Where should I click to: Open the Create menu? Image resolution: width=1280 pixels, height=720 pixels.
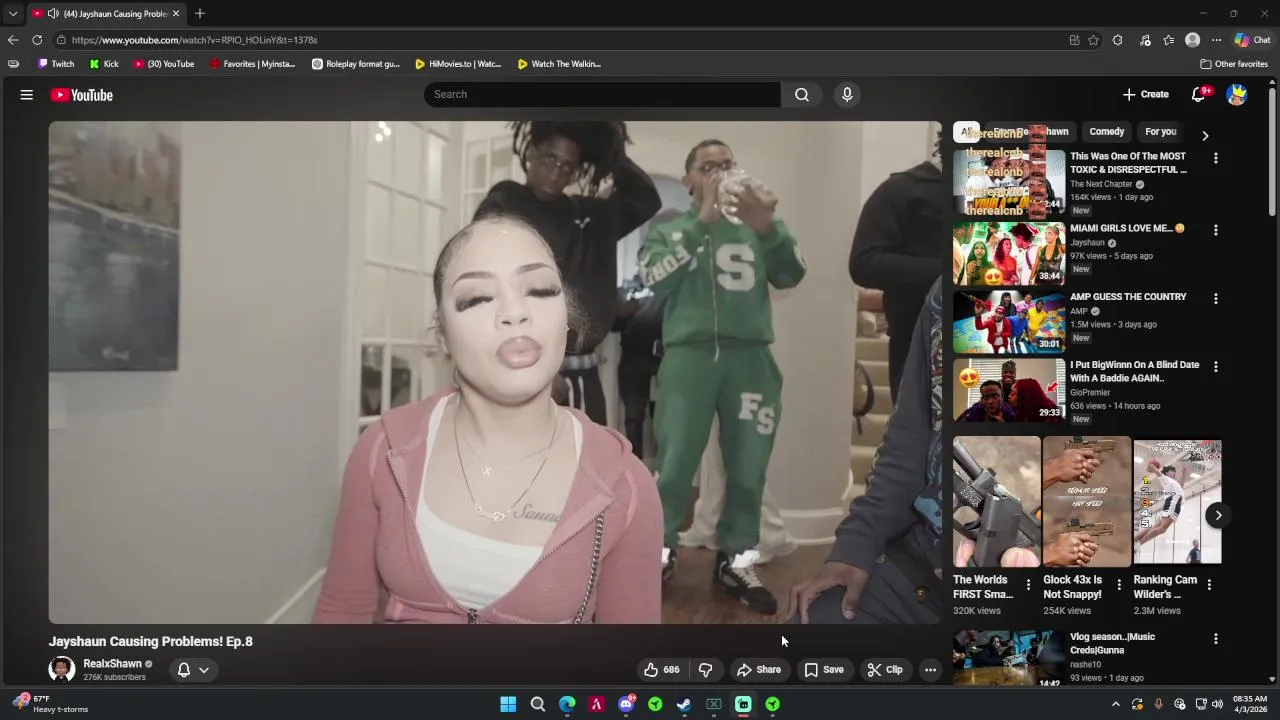(1146, 94)
